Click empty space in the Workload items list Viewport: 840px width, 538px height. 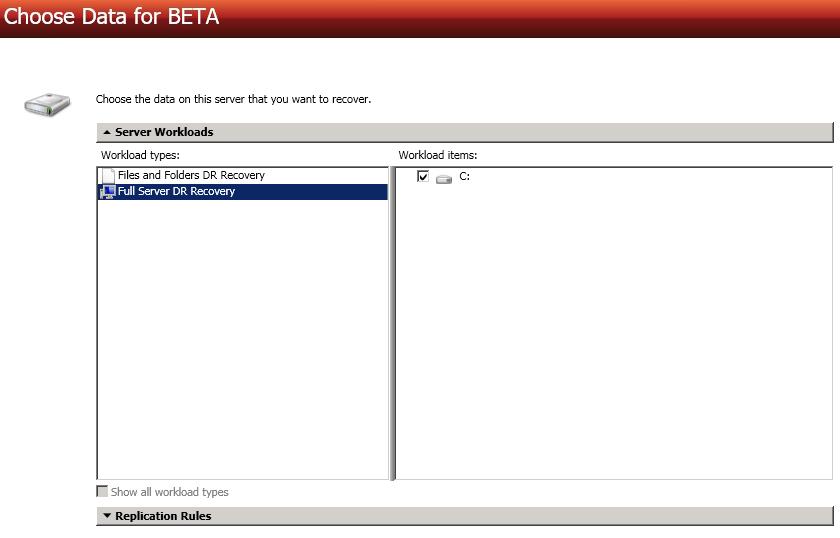612,330
